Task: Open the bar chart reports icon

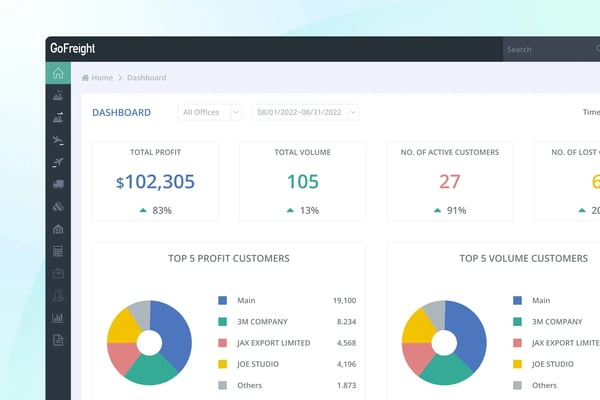Action: click(x=58, y=318)
